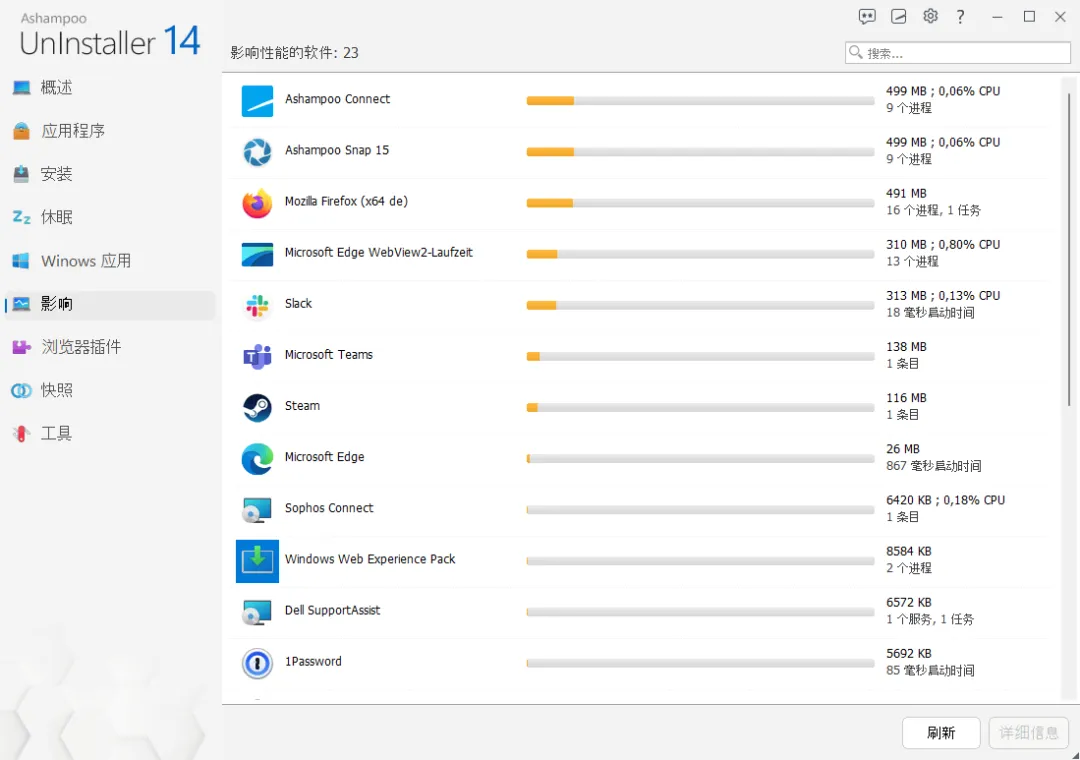Viewport: 1080px width, 760px height.
Task: Click the 详细信息 details button
Action: pos(1028,732)
